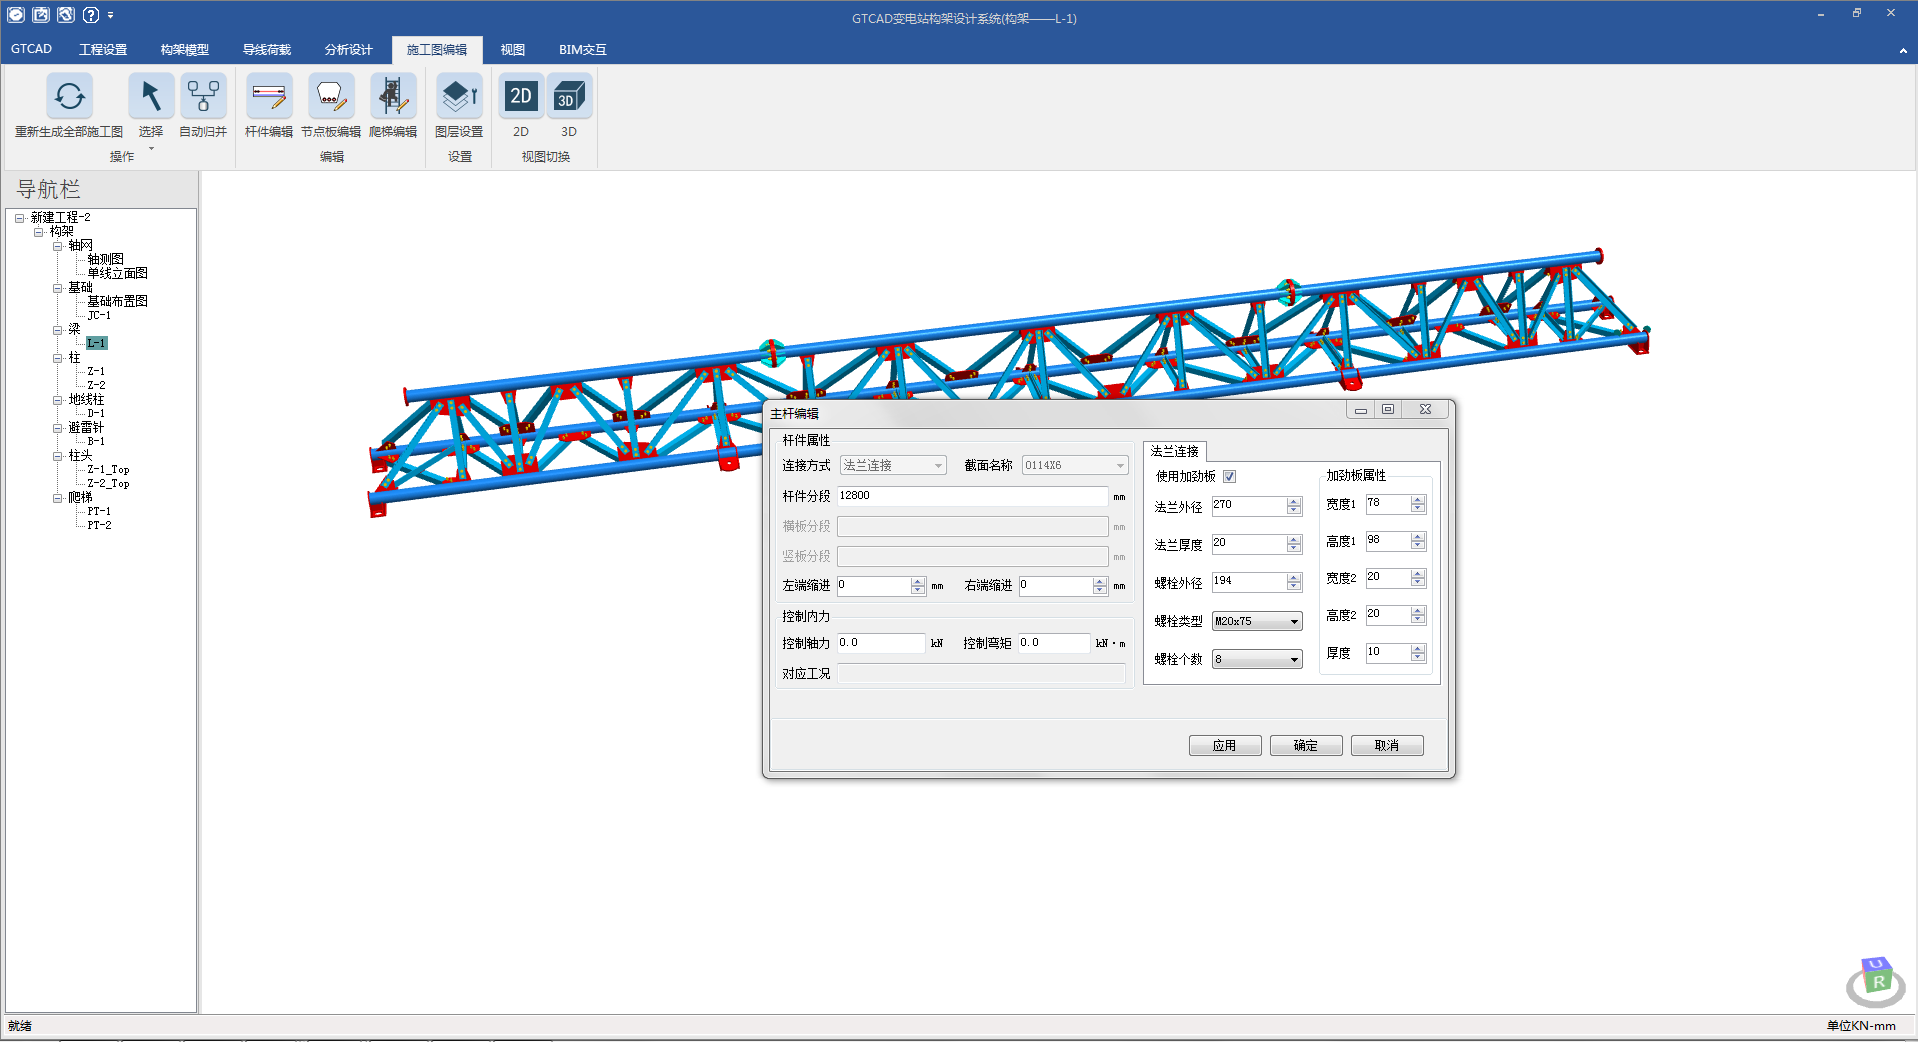Viewport: 1918px width, 1042px height.
Task: Click the 法兰外径 spinner control
Action: click(x=1294, y=506)
